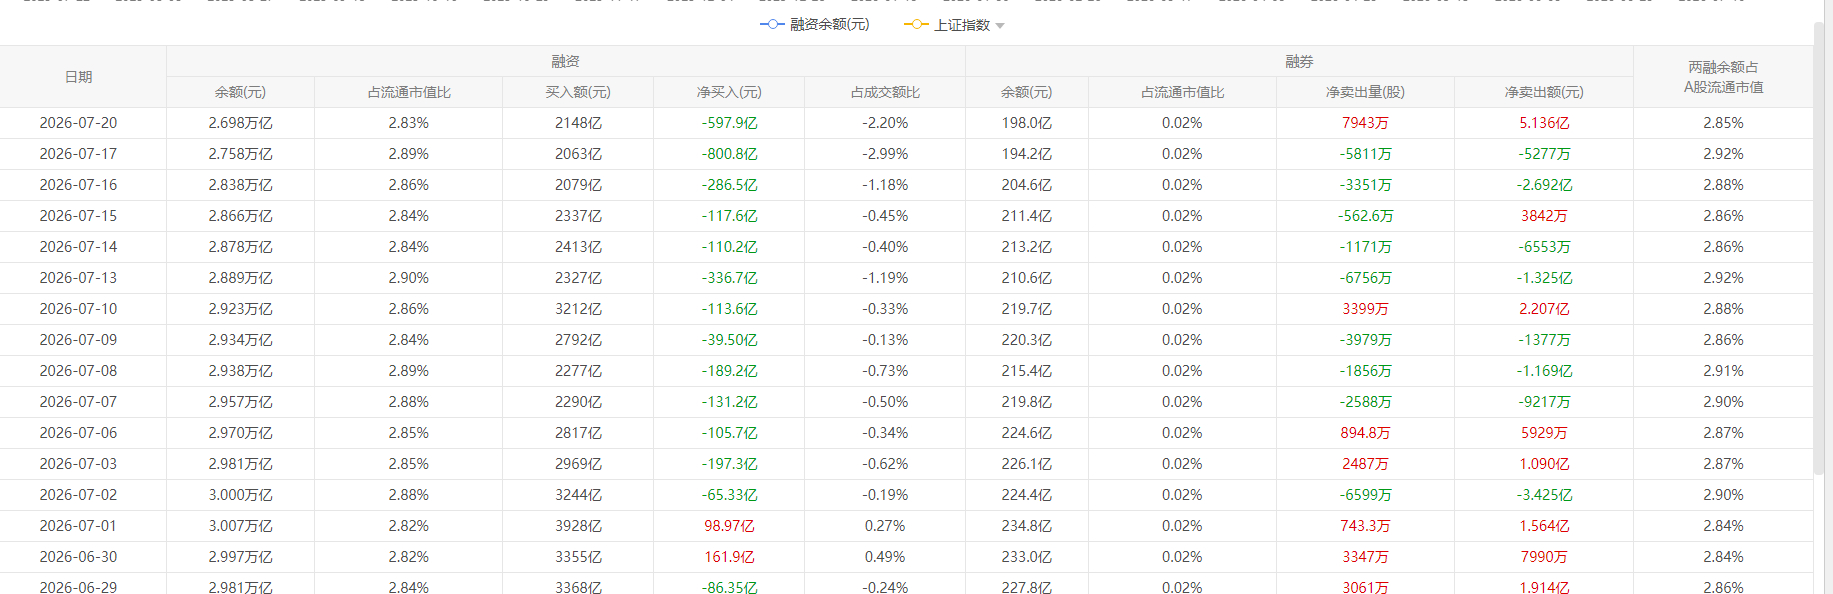
Task: Click the 净卖出量(股) column header
Action: [1365, 92]
